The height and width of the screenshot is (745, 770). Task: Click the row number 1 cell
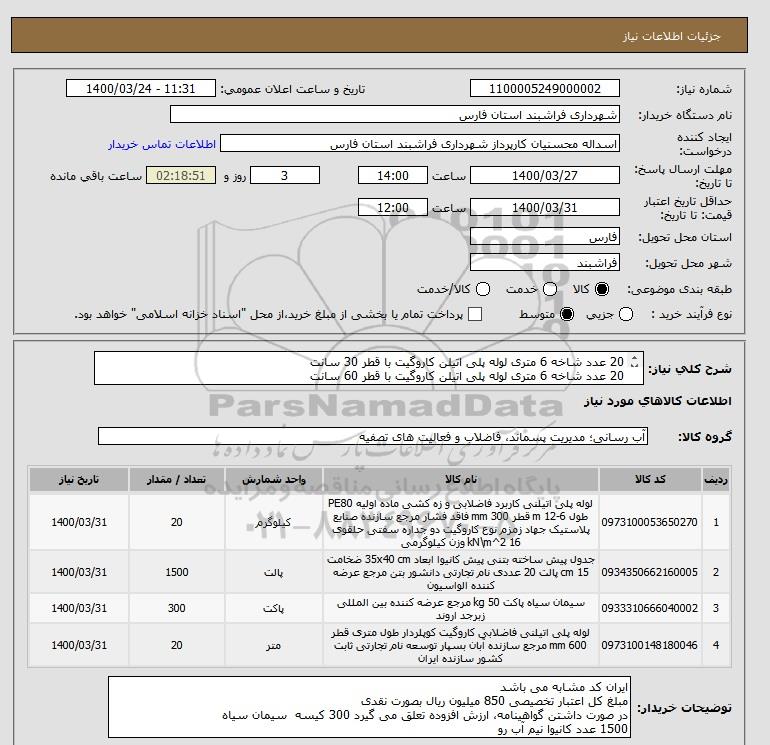[716, 523]
